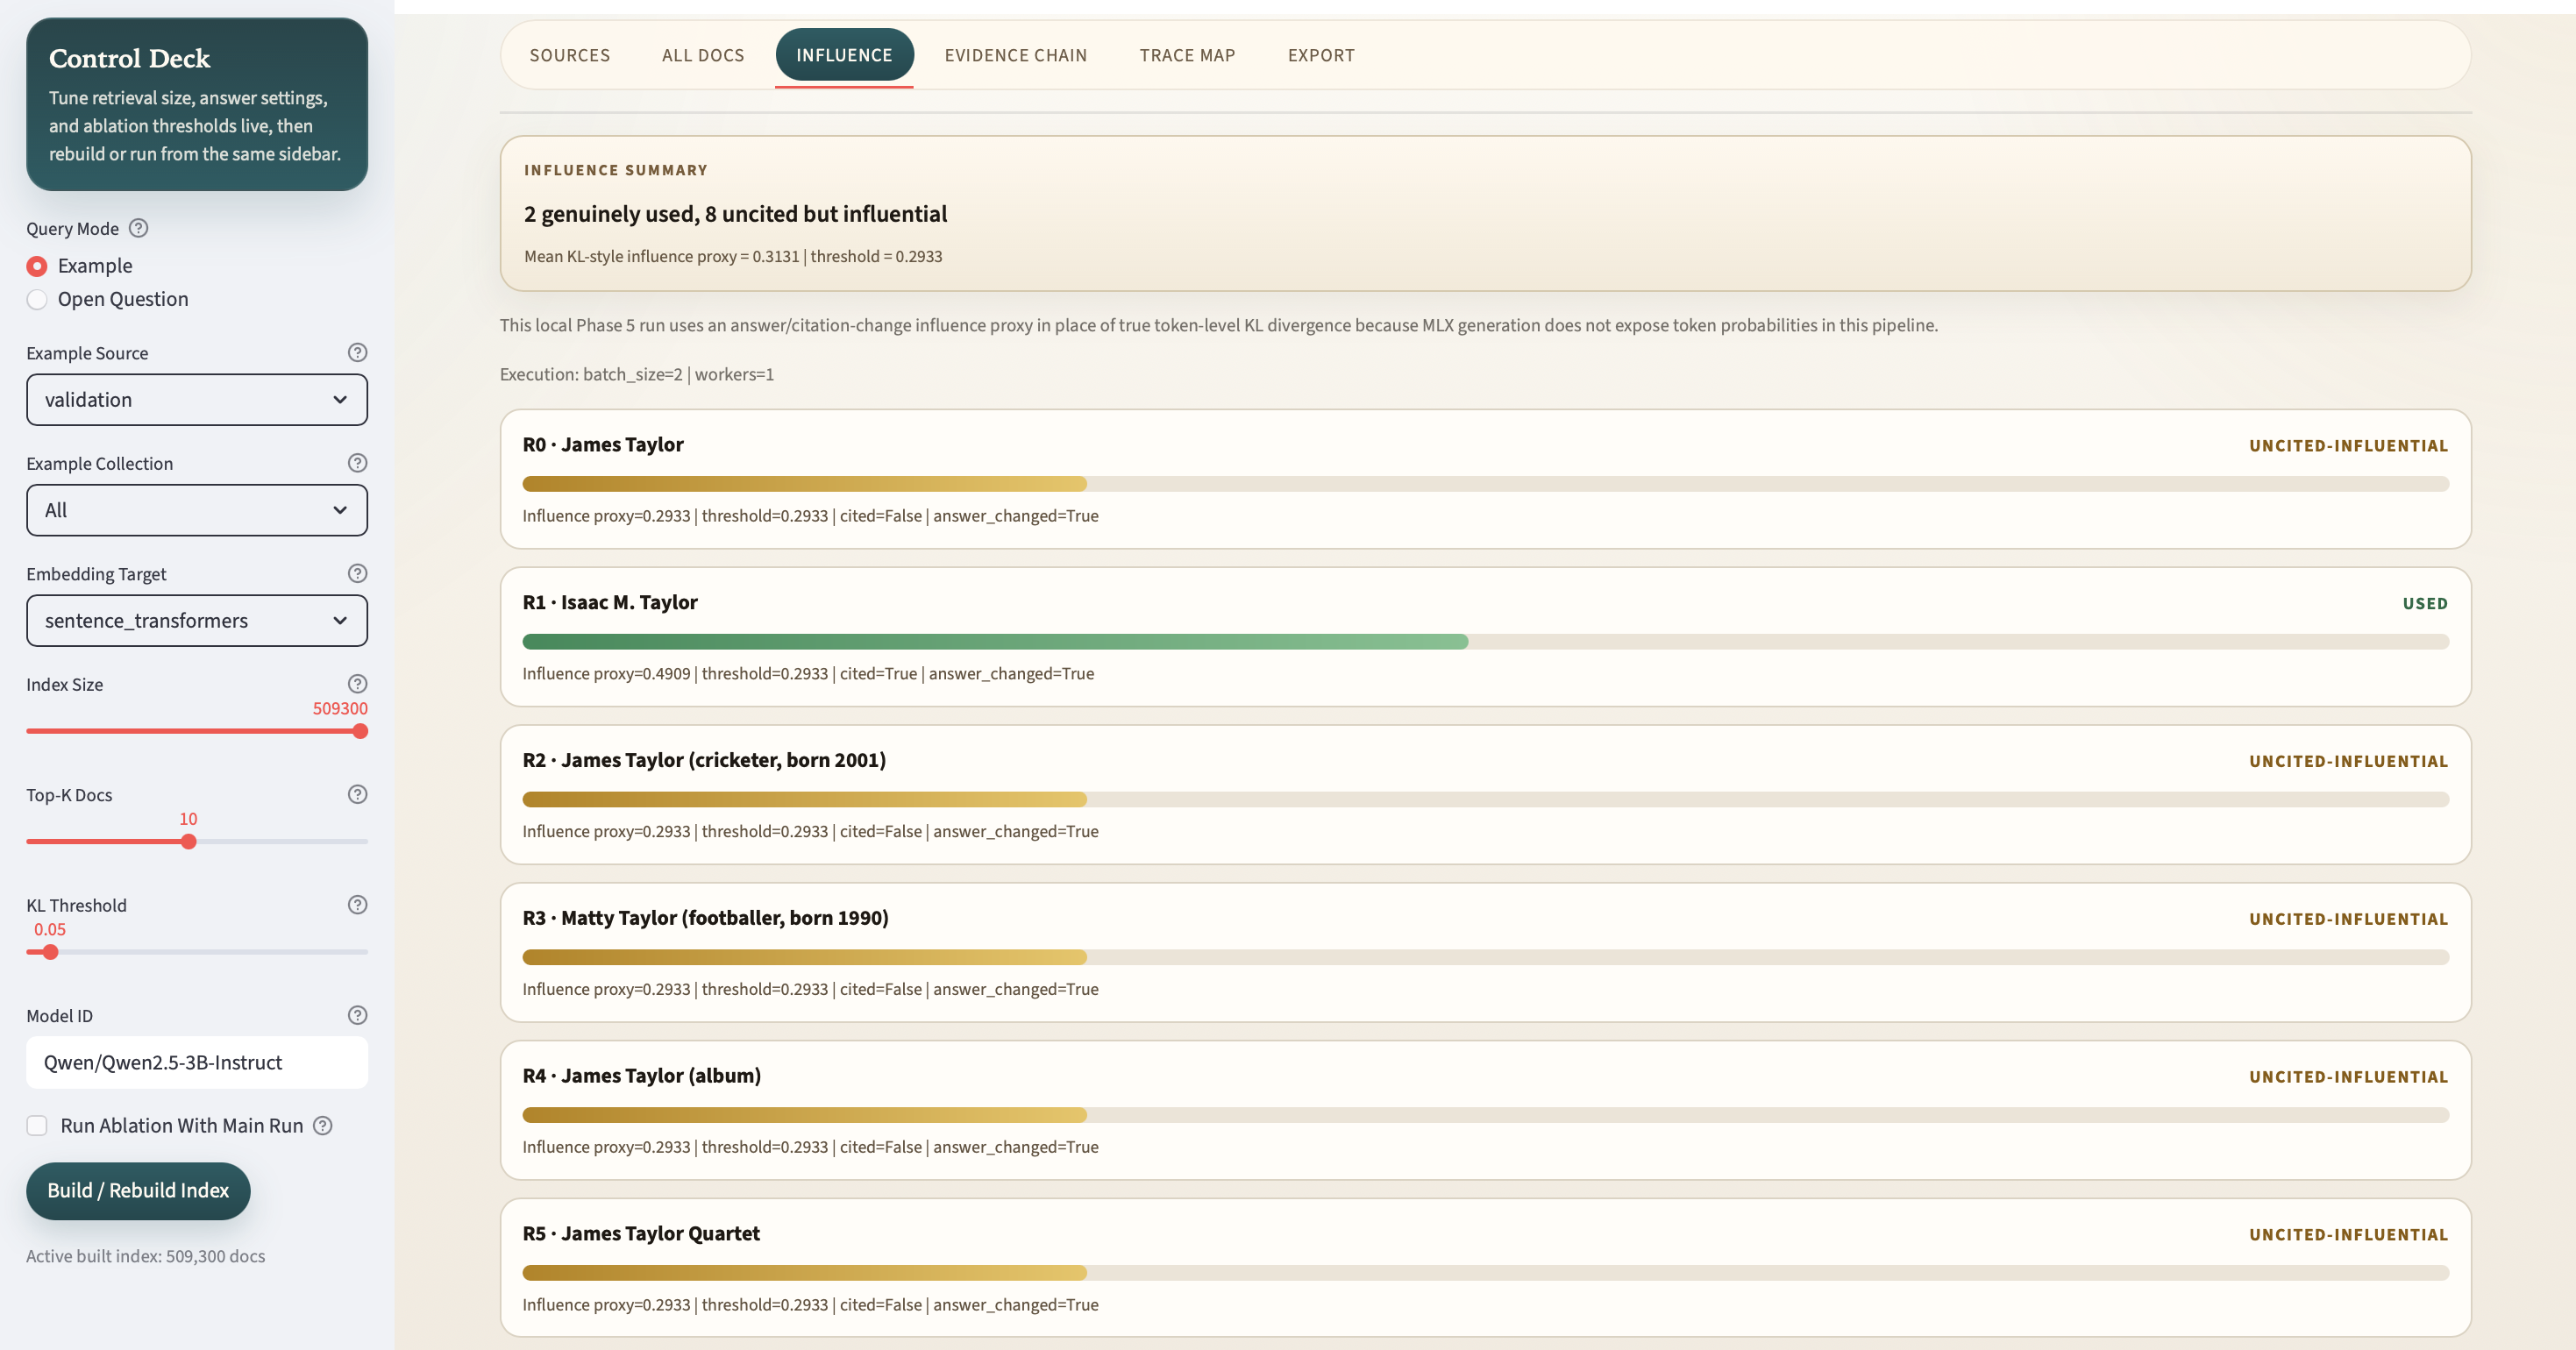
Task: Click 'Active built index: 509,300 docs' text
Action: pyautogui.click(x=146, y=1256)
